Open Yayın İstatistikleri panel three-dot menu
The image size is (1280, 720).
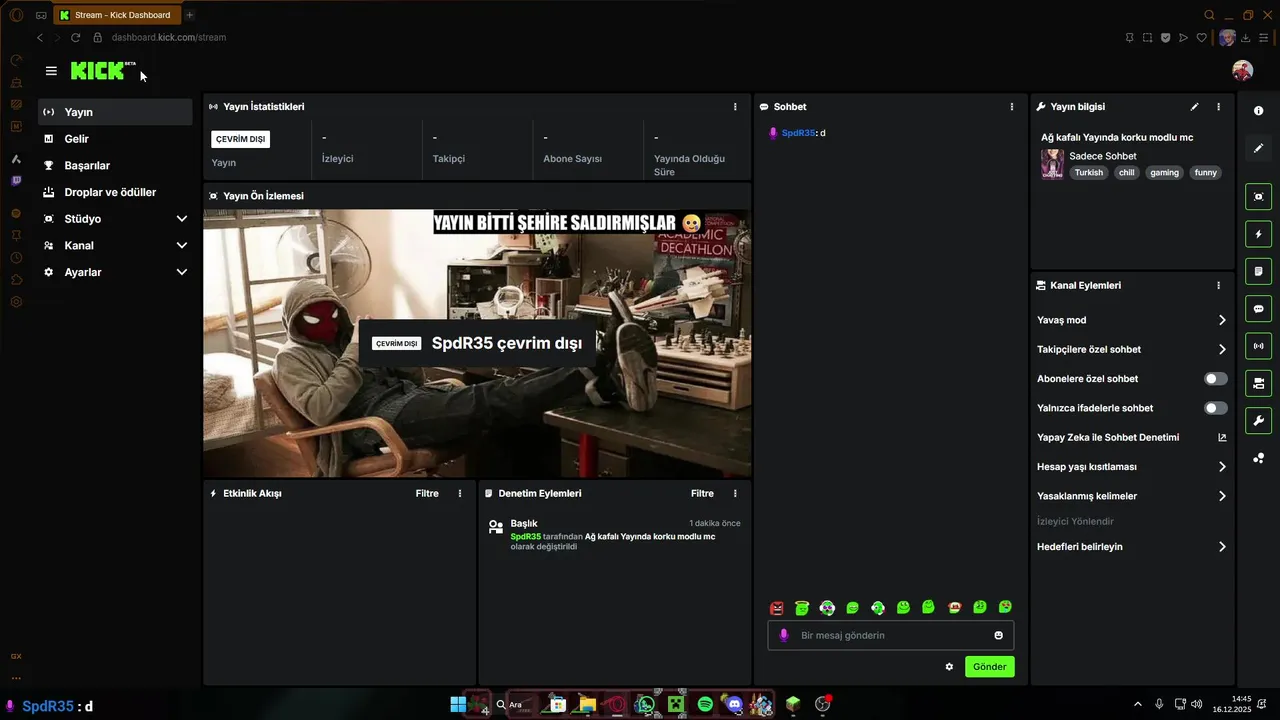(x=735, y=107)
